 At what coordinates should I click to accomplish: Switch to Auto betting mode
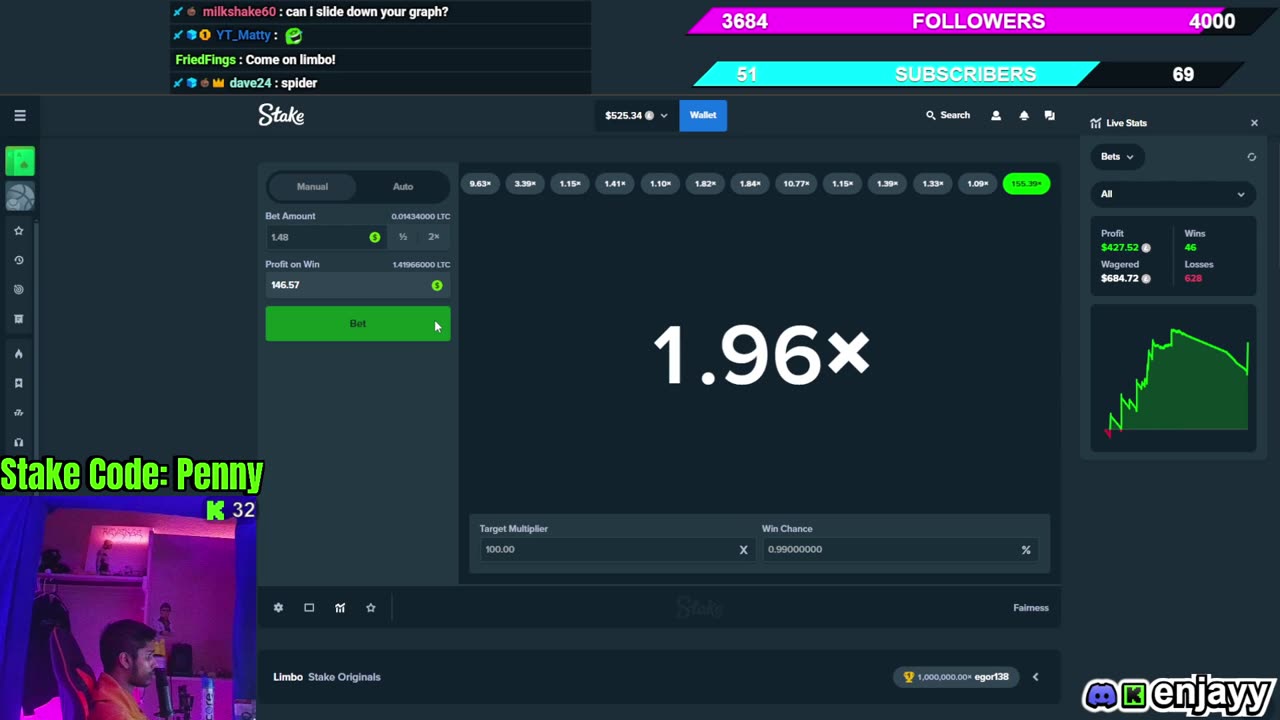pyautogui.click(x=403, y=186)
